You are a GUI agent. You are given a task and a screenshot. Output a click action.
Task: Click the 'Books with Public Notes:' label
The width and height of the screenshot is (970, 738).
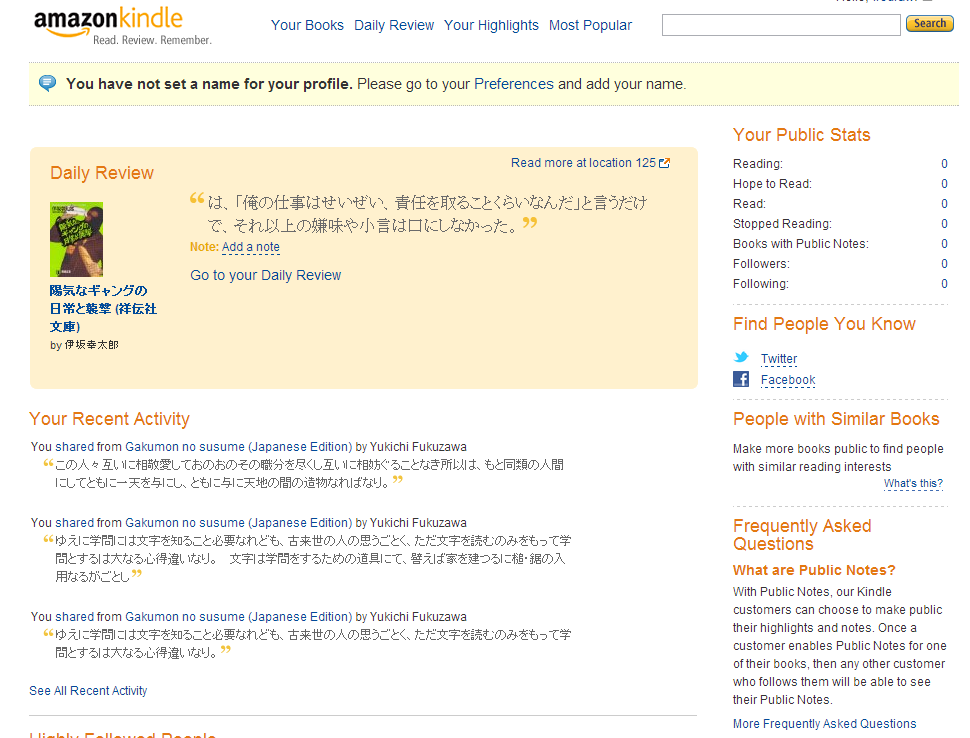pyautogui.click(x=800, y=244)
